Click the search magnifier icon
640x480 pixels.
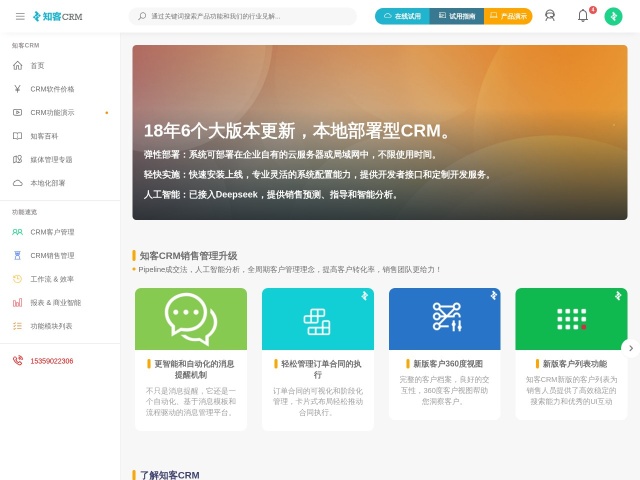[142, 16]
